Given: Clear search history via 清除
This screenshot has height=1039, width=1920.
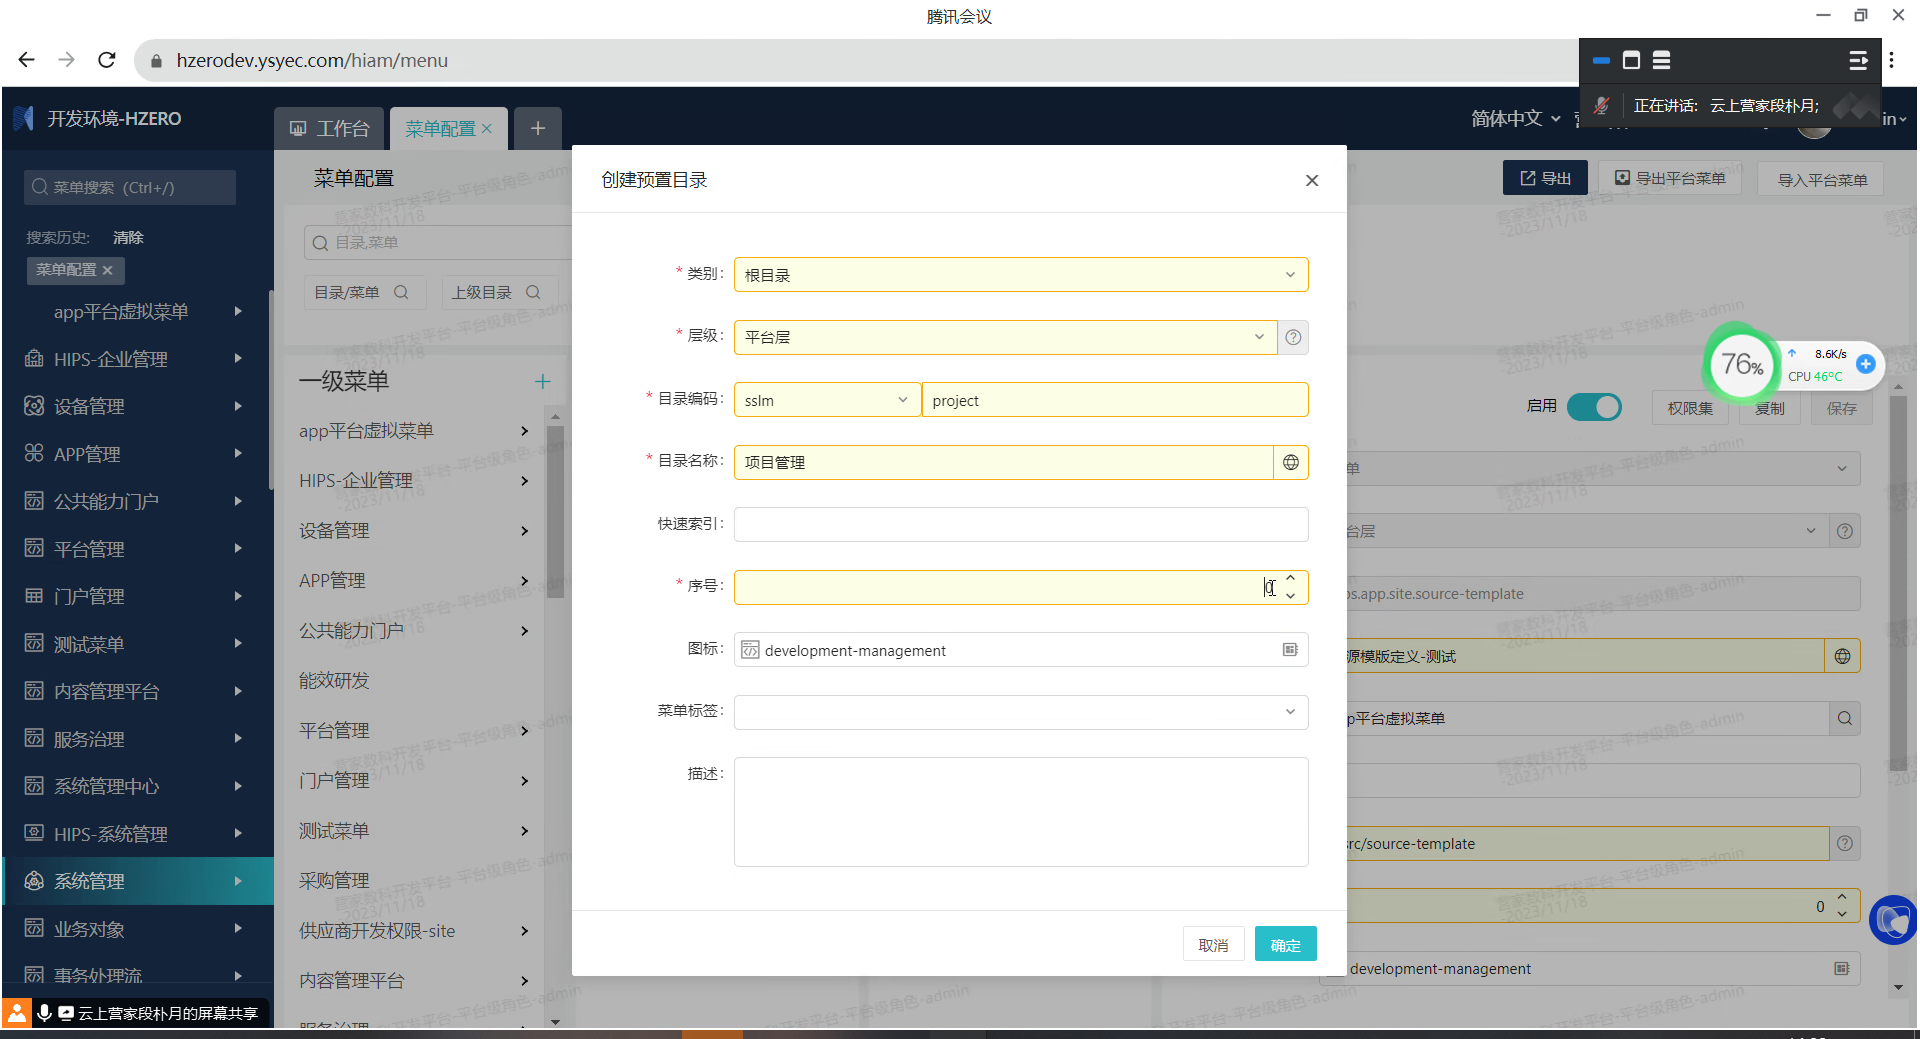Looking at the screenshot, I should [x=128, y=237].
